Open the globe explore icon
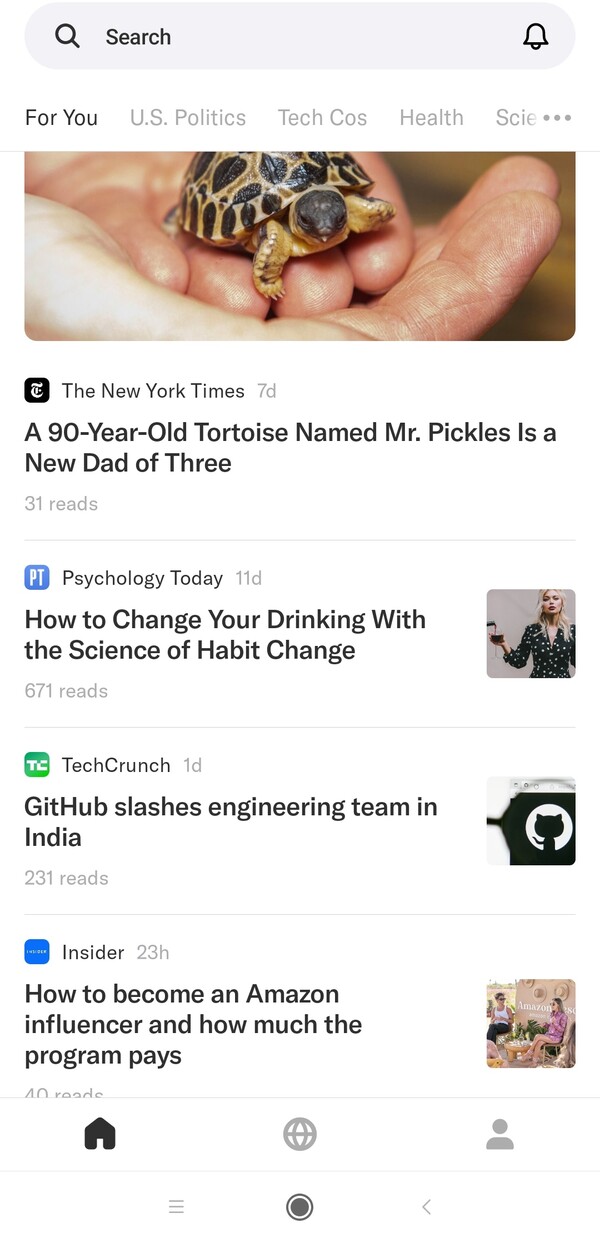The width and height of the screenshot is (600, 1243). click(300, 1134)
